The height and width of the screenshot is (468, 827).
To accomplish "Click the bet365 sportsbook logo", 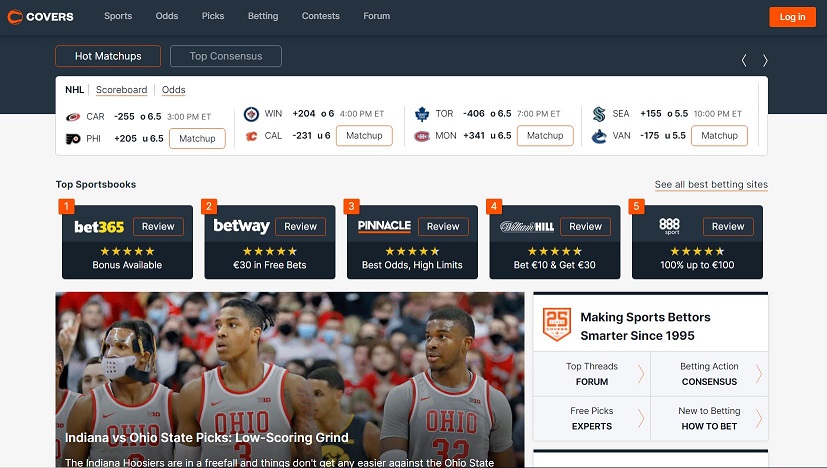I will [x=99, y=227].
